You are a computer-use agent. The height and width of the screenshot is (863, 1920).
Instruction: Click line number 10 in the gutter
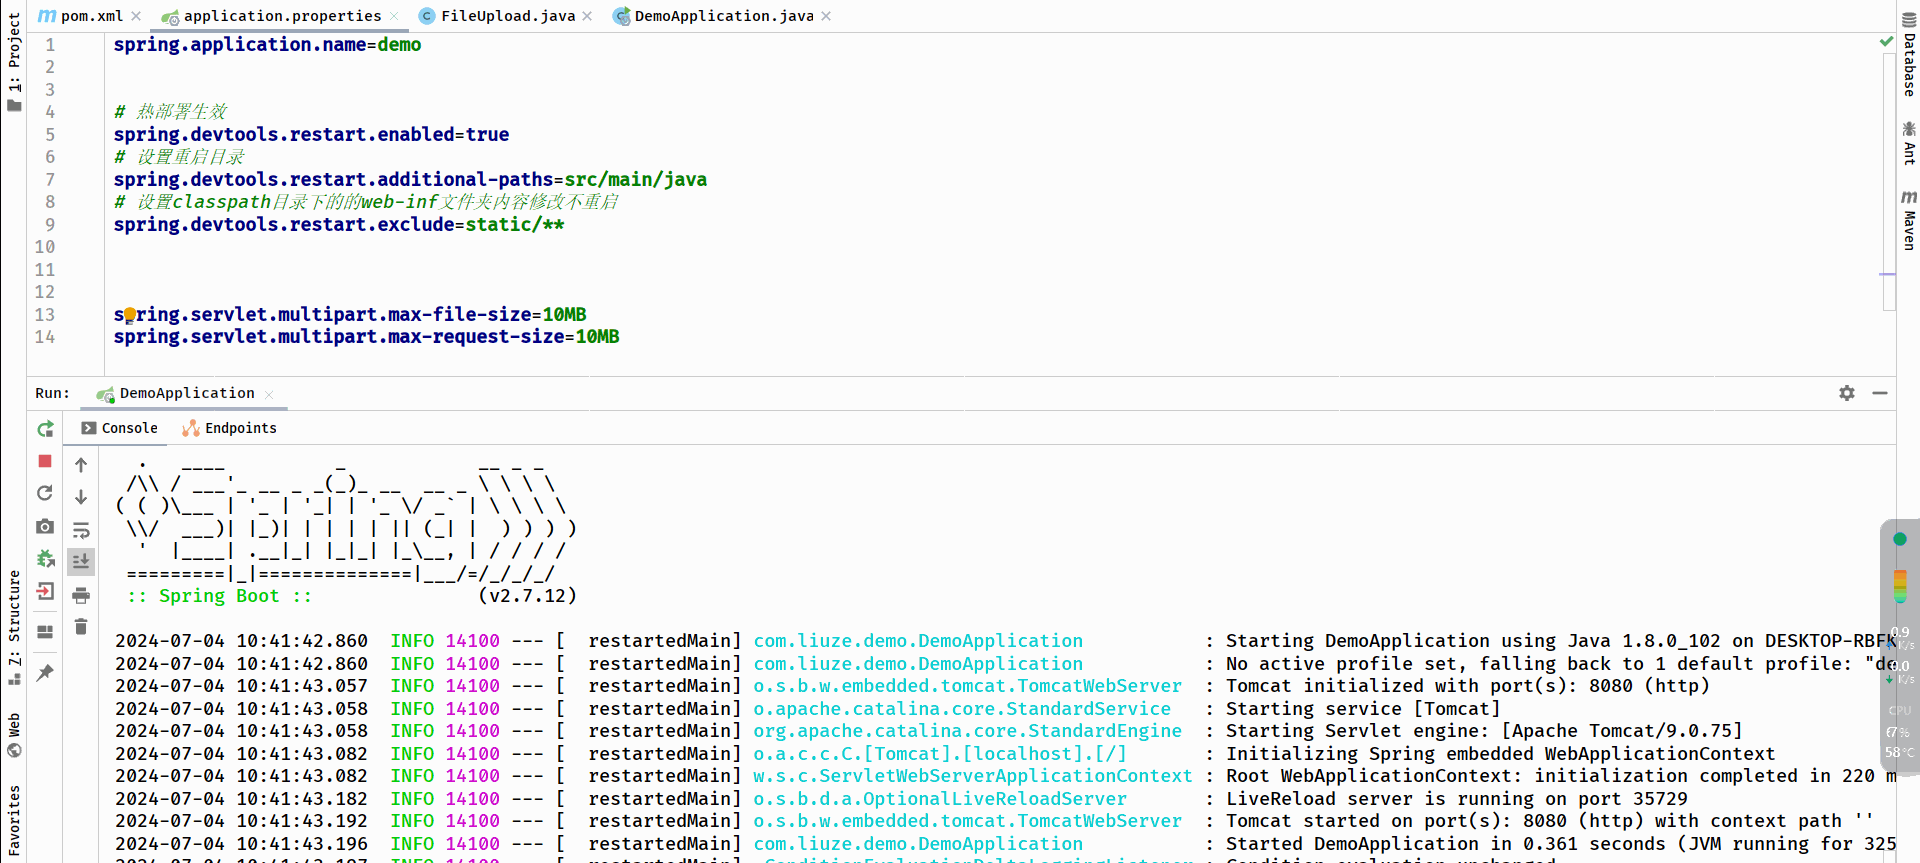[x=45, y=247]
